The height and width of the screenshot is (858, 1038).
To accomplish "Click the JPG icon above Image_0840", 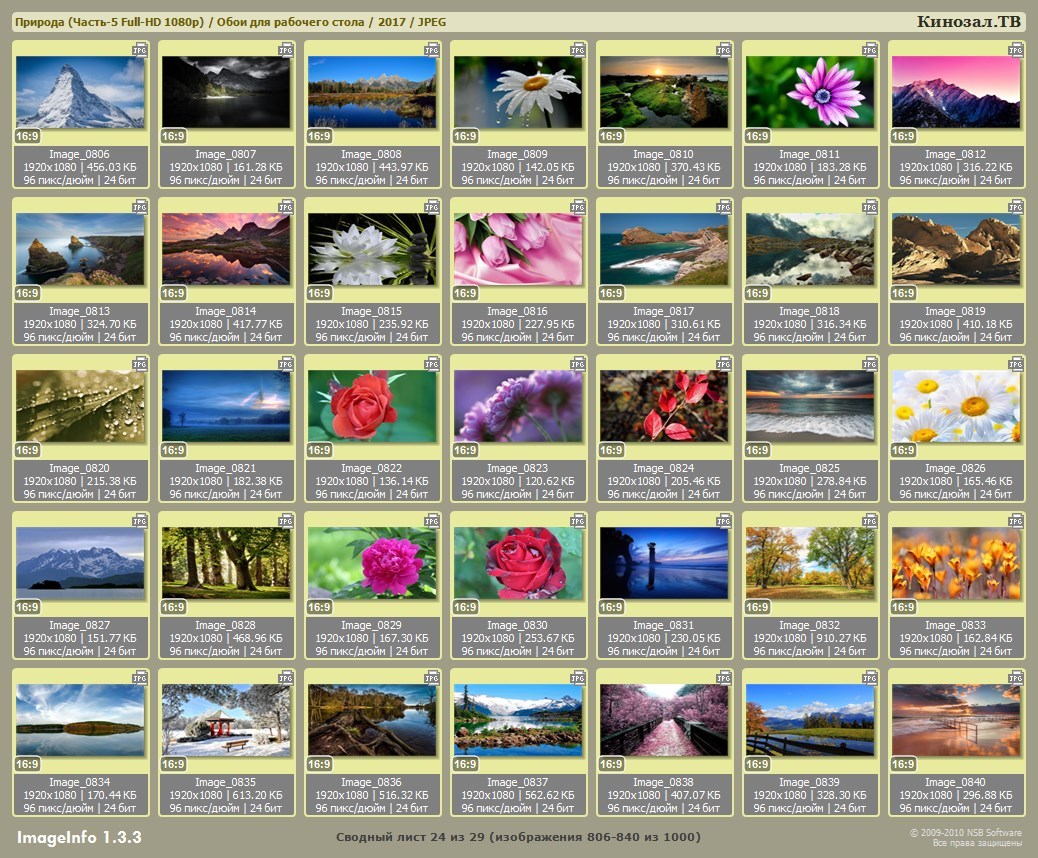I will click(x=1015, y=677).
